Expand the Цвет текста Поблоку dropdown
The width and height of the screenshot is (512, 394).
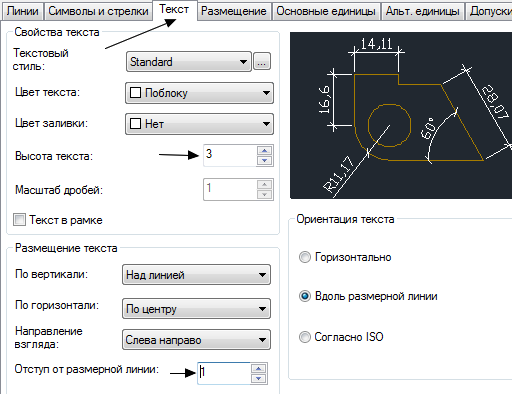click(199, 93)
